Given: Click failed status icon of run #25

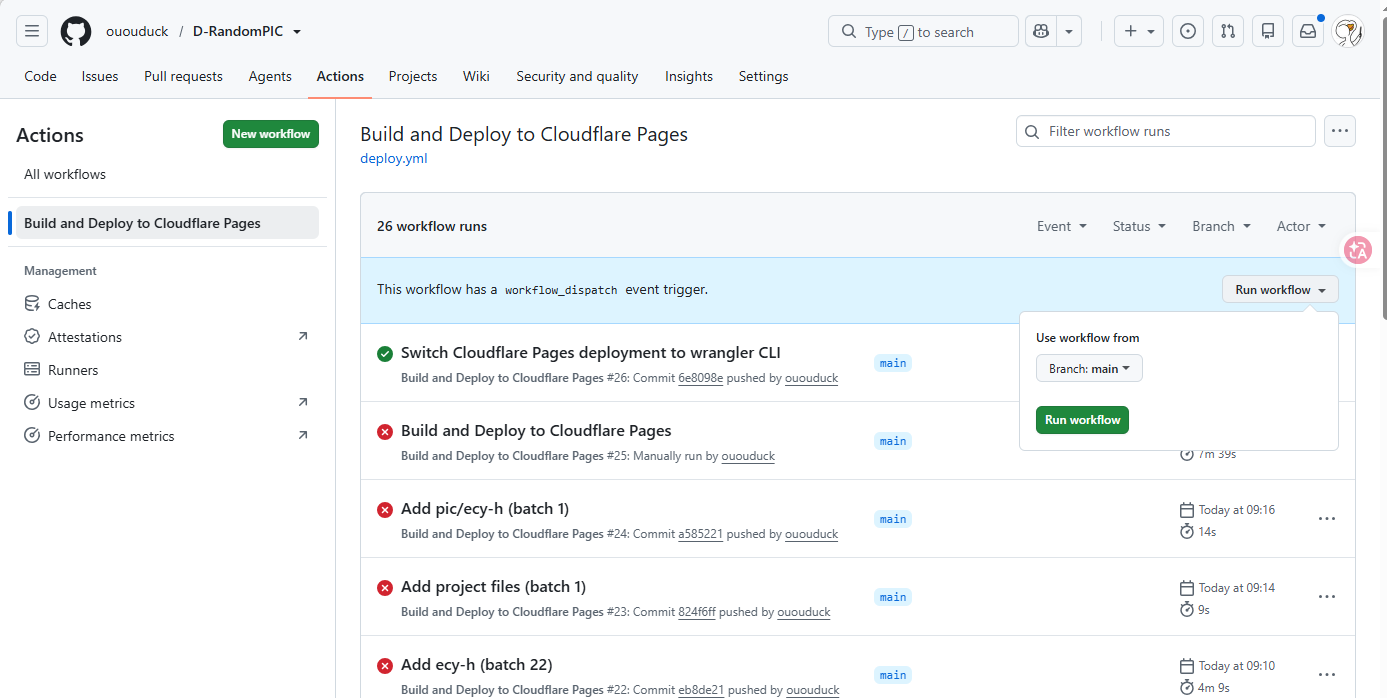Looking at the screenshot, I should click(x=385, y=431).
